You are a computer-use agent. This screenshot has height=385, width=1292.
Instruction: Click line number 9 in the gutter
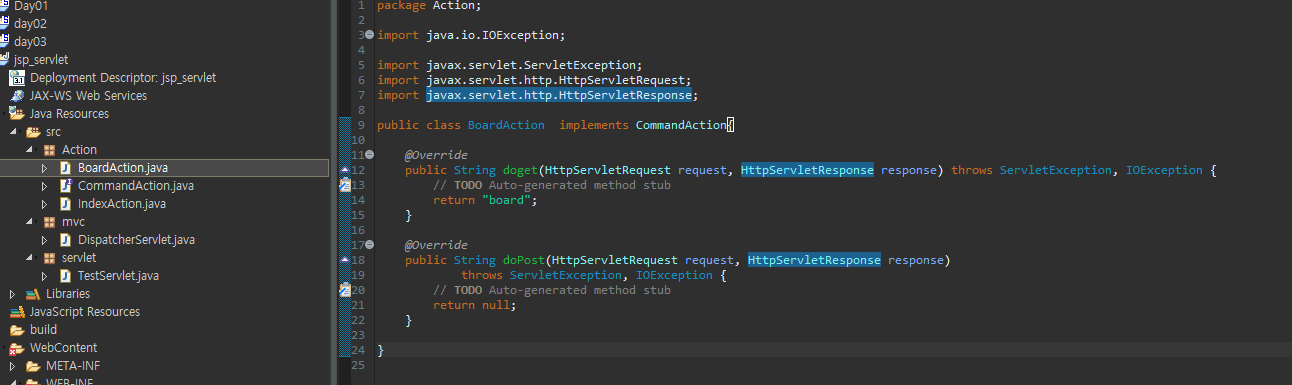coord(361,125)
